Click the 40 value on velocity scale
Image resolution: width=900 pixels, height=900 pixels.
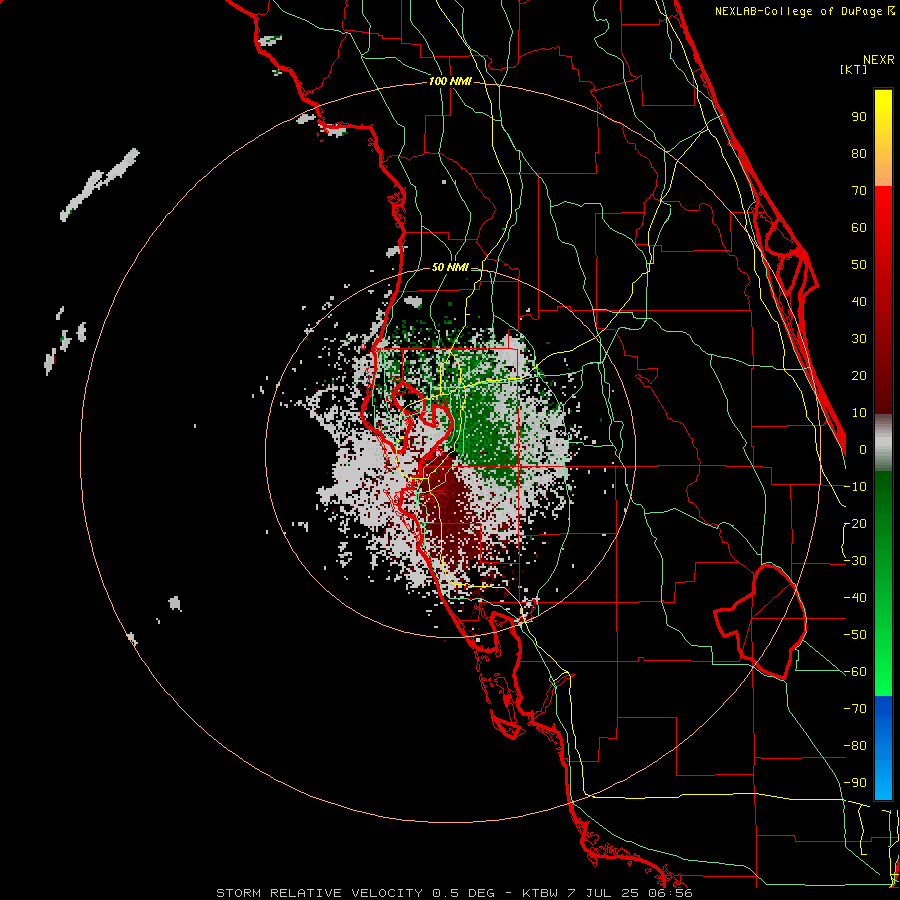point(859,302)
